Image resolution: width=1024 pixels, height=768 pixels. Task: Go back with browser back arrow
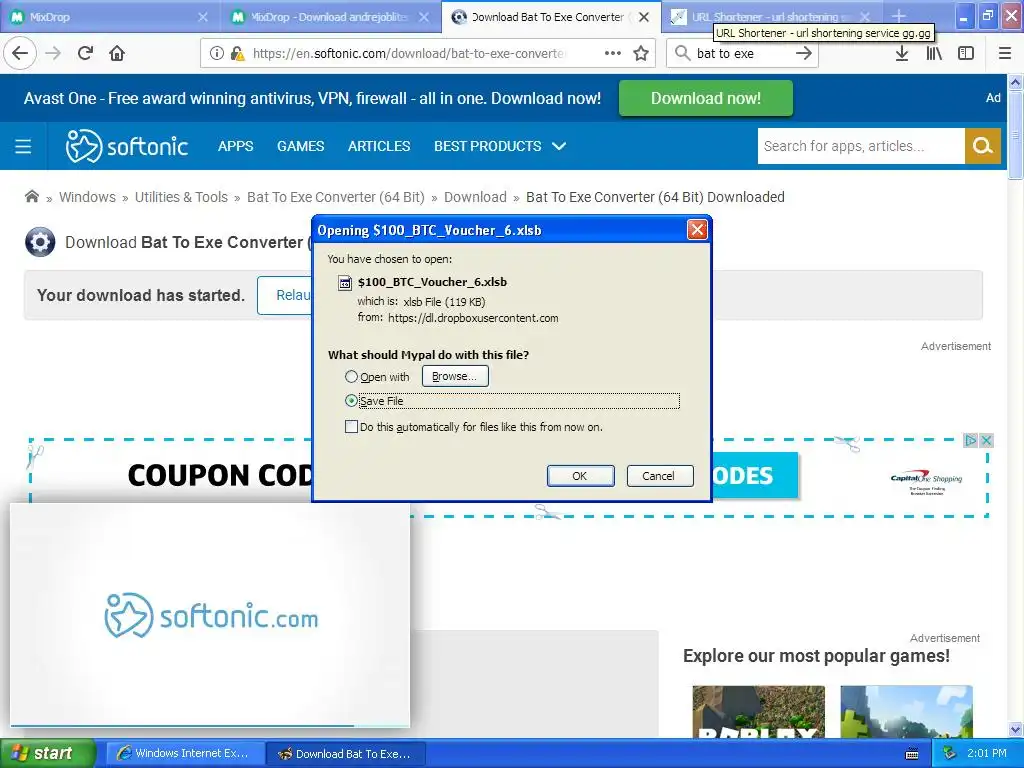point(20,53)
